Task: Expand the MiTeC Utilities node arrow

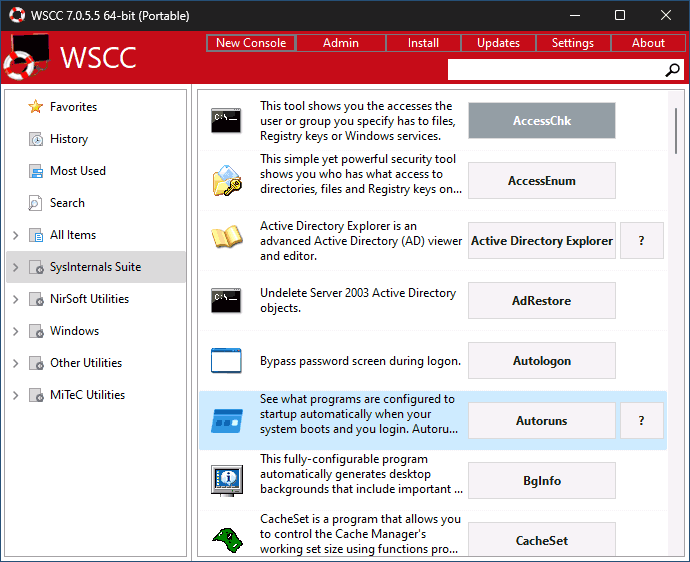Action: [15, 395]
